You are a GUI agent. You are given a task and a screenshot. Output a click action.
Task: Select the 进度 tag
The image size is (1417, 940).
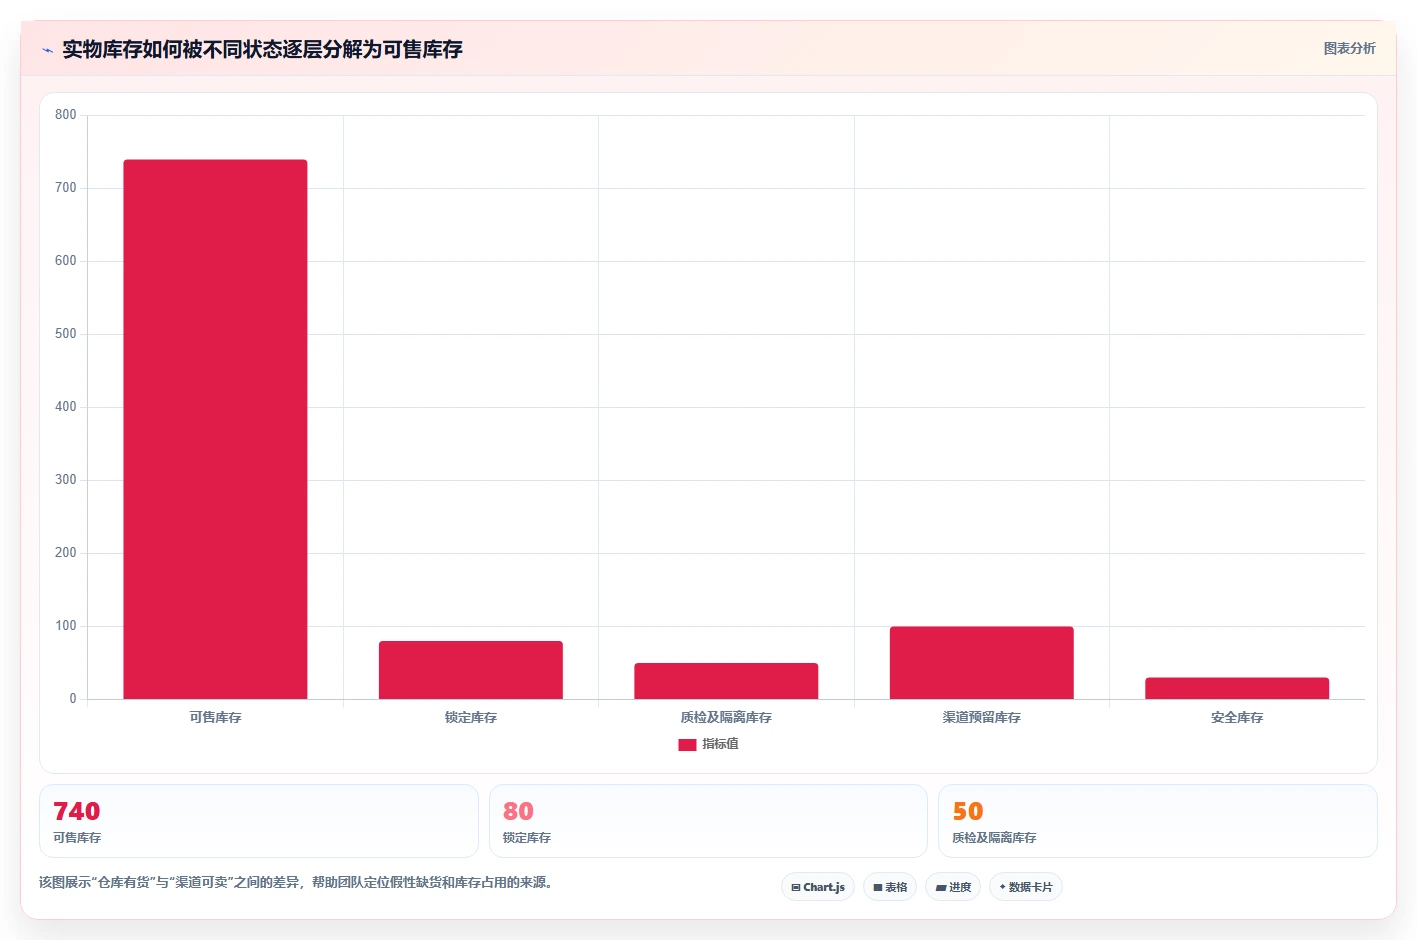(953, 887)
